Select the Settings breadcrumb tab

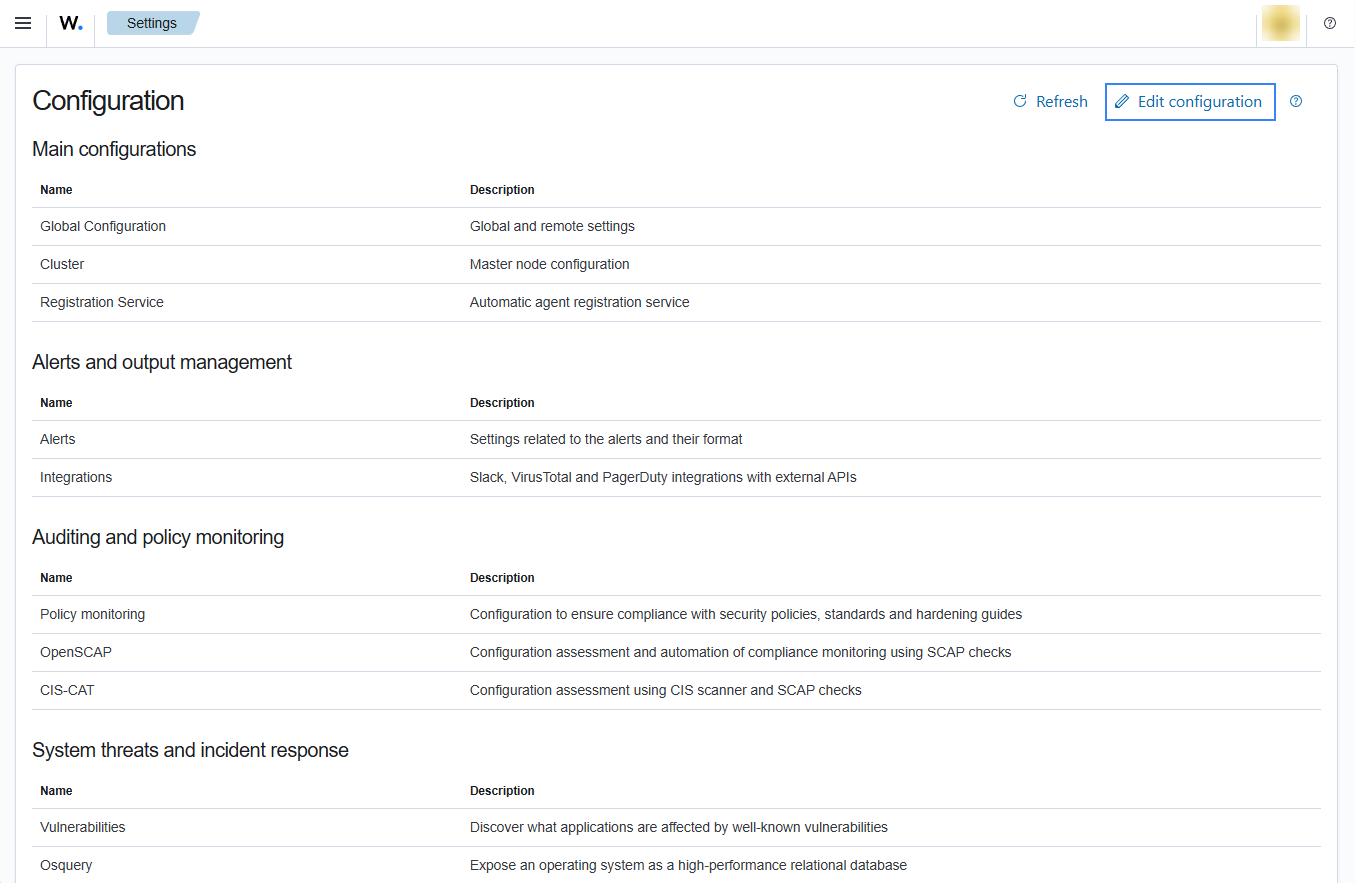click(152, 23)
